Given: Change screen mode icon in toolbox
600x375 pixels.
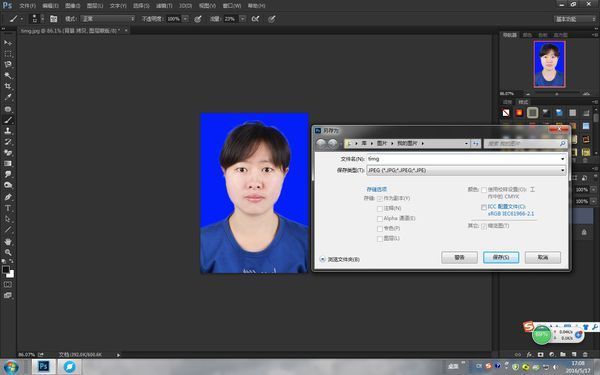Looking at the screenshot, I should pyautogui.click(x=8, y=295).
